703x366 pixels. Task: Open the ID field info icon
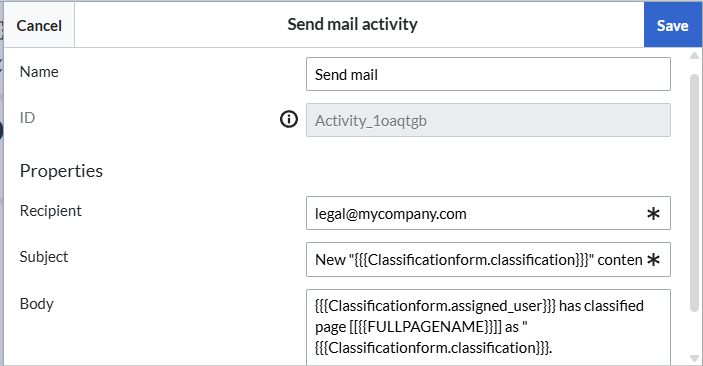pos(289,119)
